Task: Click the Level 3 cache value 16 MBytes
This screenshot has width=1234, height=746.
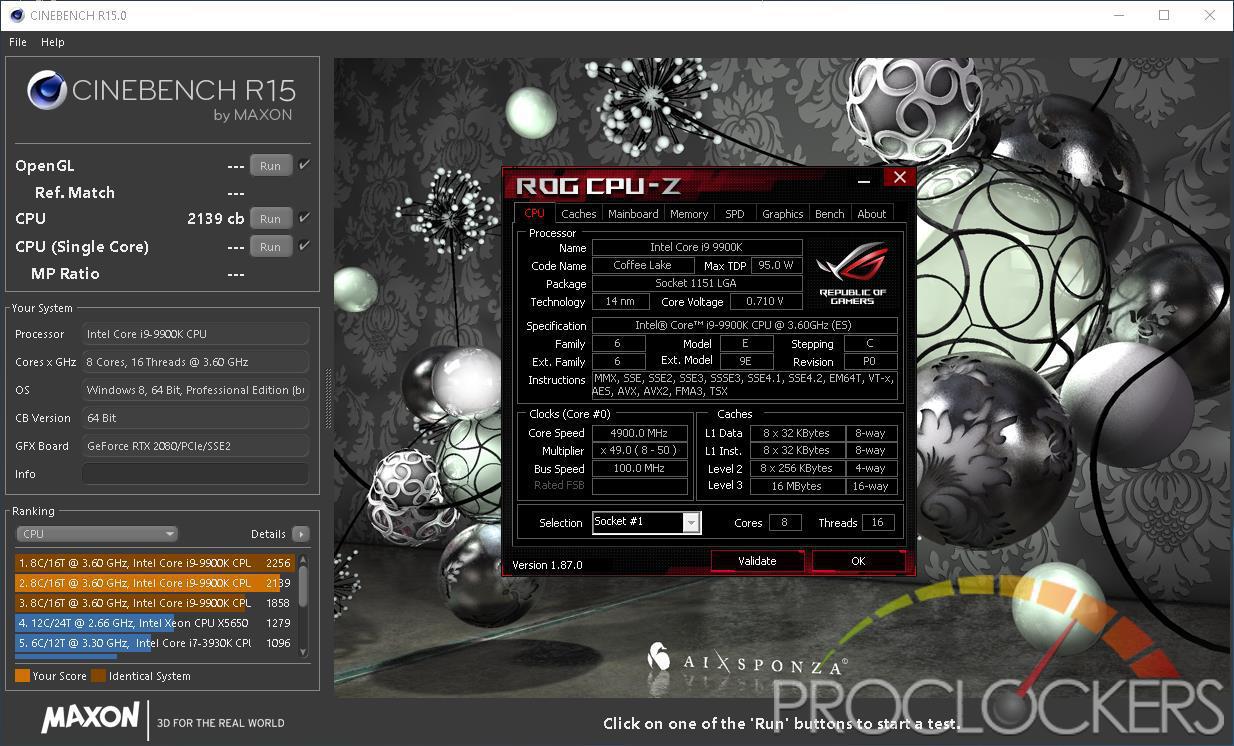Action: pyautogui.click(x=797, y=487)
